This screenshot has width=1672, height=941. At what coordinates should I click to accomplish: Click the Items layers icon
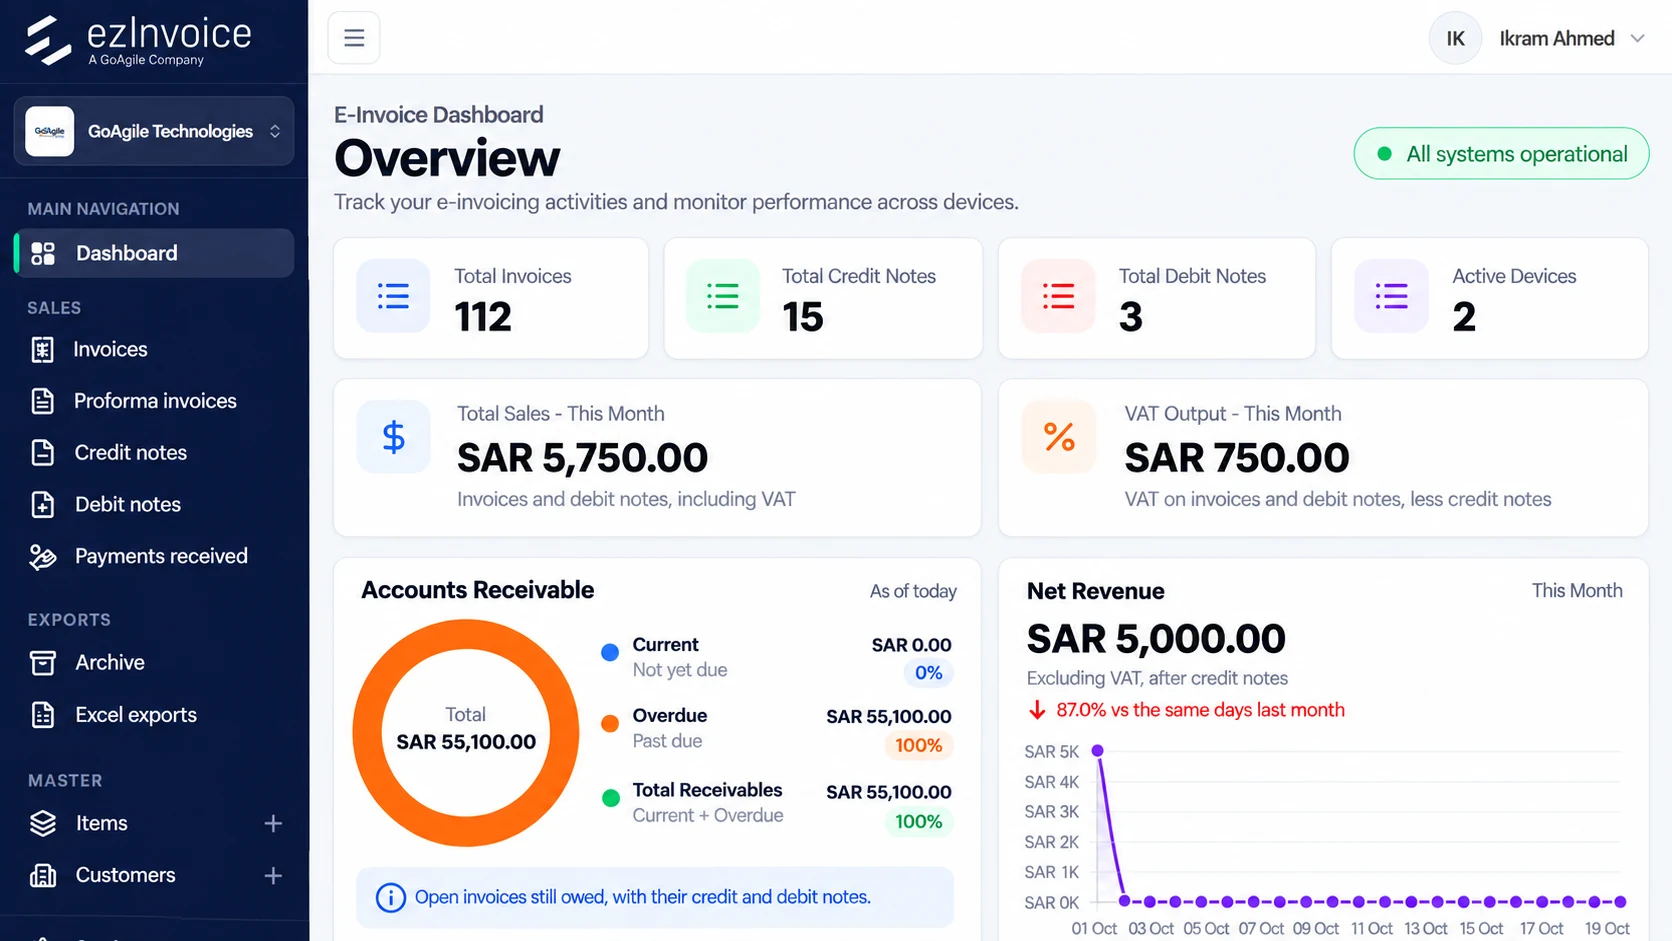[43, 824]
